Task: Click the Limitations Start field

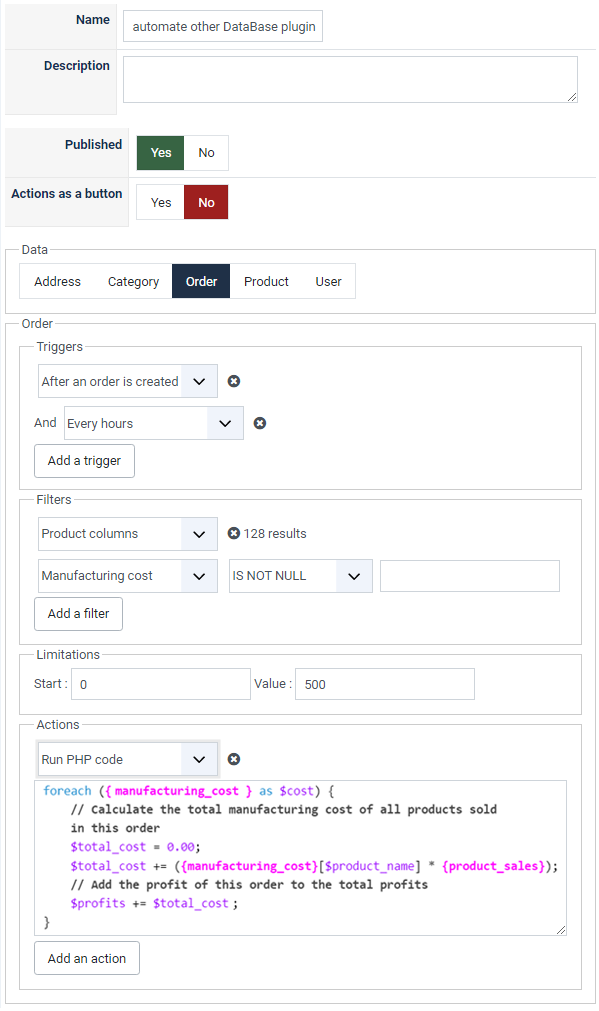Action: (161, 684)
